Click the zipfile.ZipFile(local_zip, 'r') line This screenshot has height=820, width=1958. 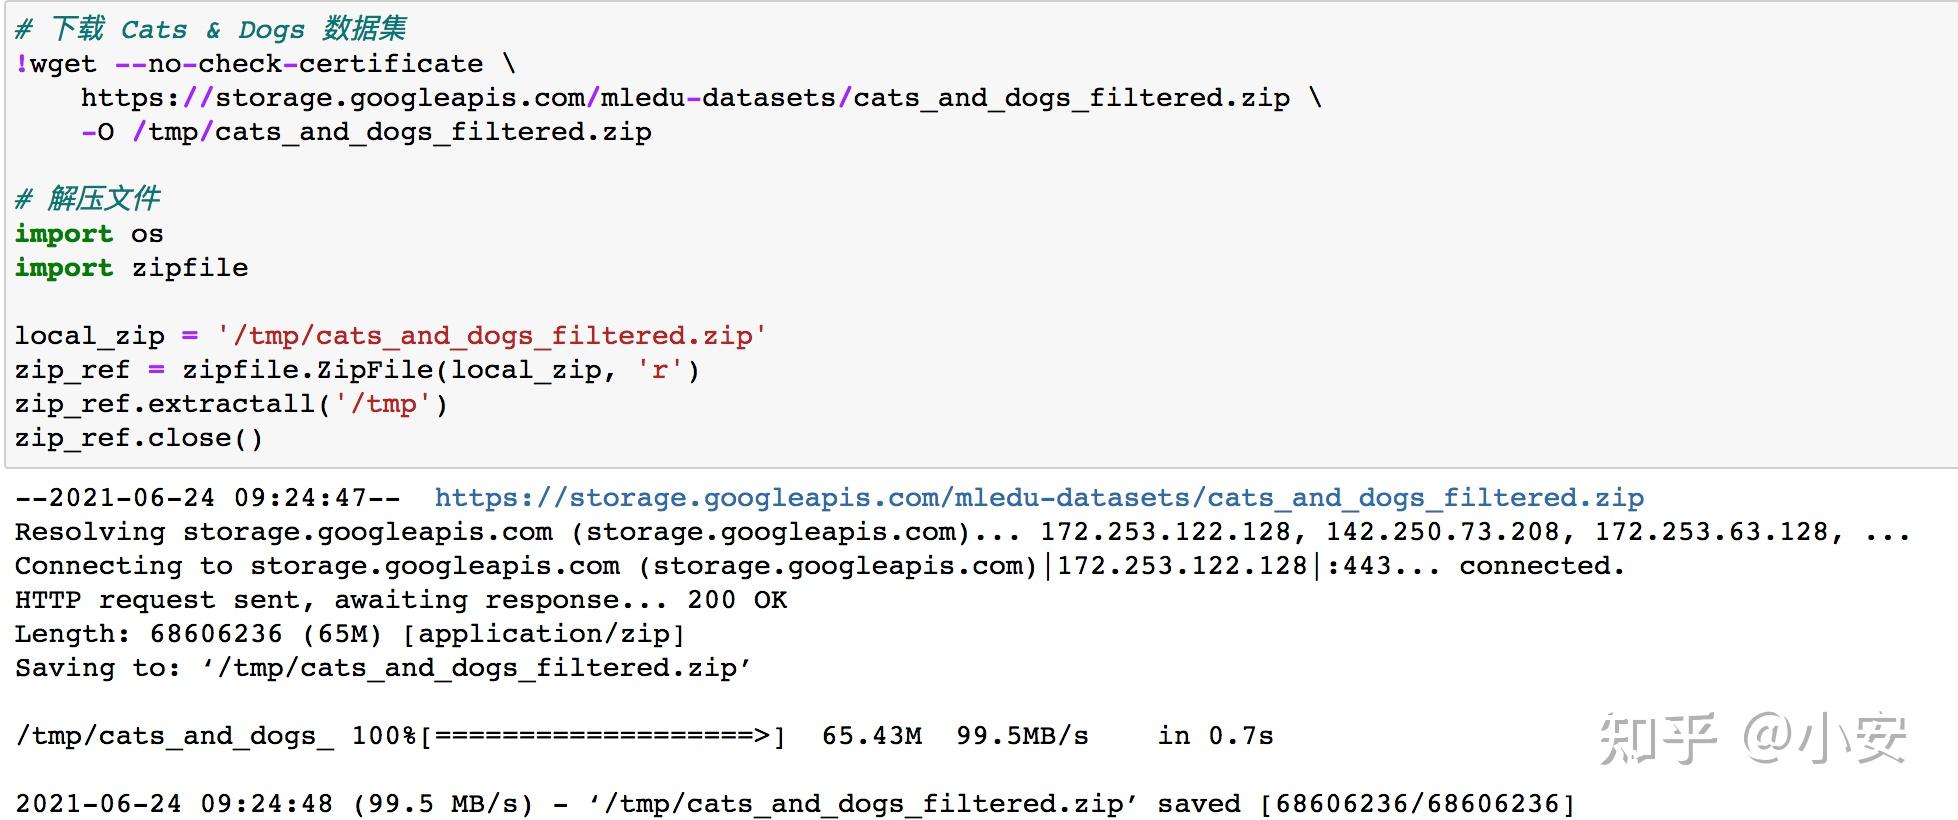tap(357, 370)
